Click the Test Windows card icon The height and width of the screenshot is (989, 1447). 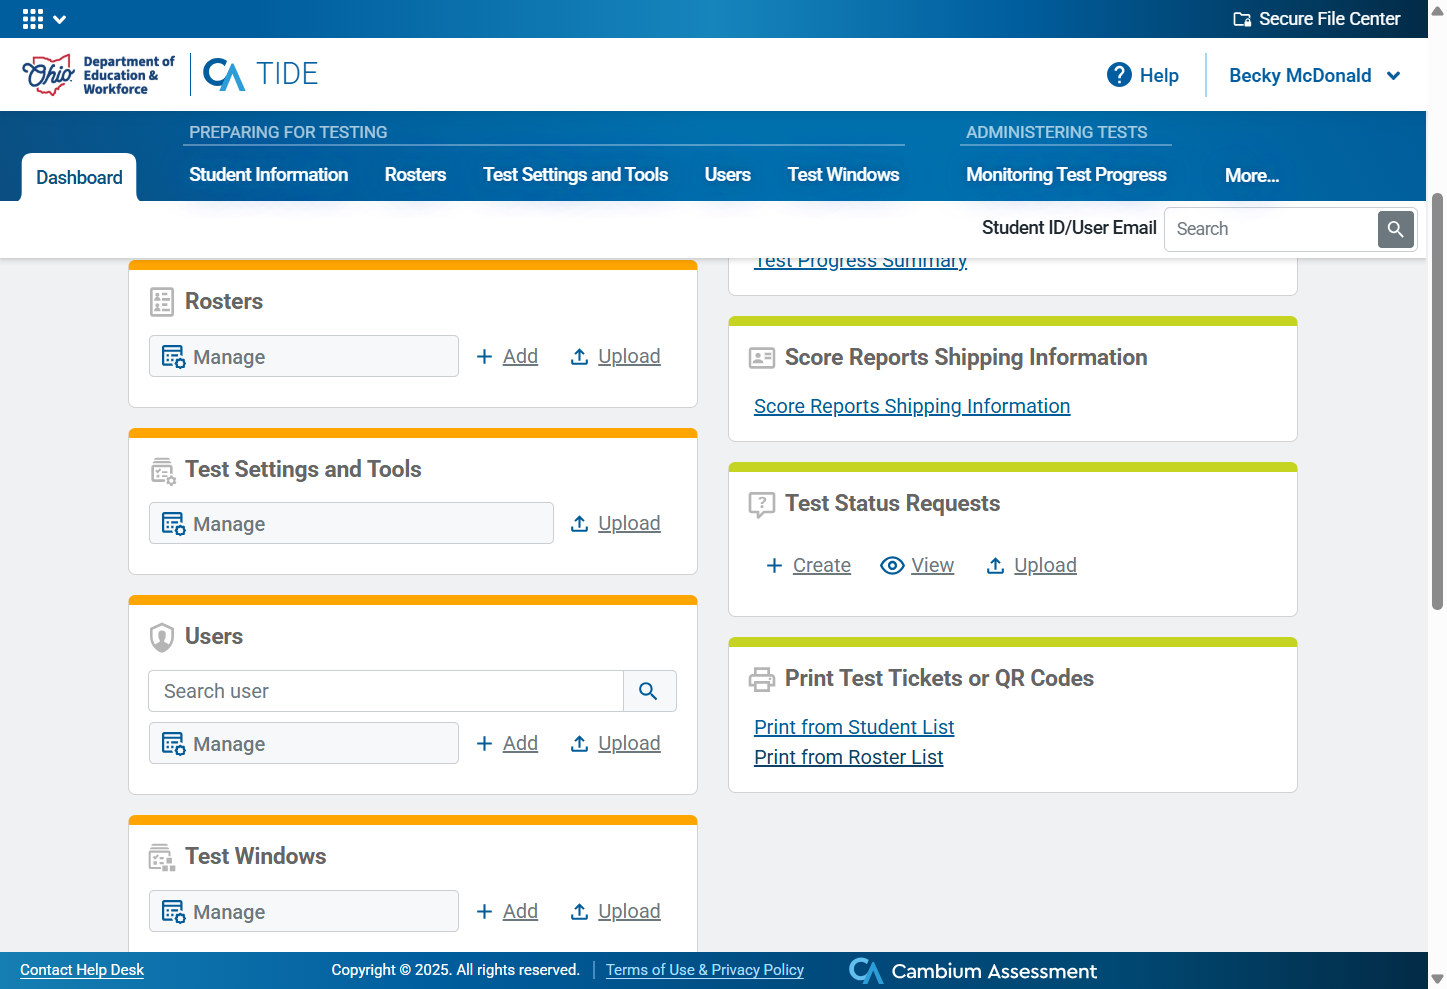[x=162, y=857]
